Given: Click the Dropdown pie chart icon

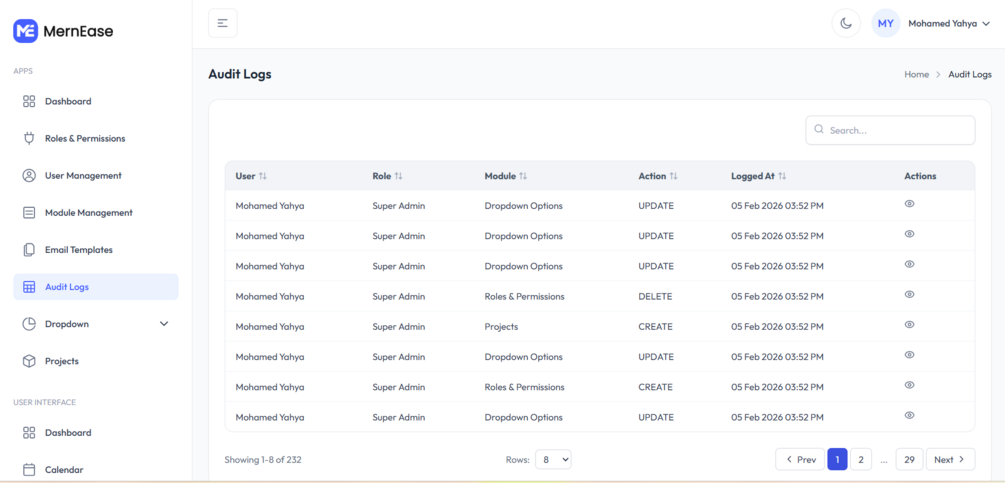Looking at the screenshot, I should pos(29,324).
